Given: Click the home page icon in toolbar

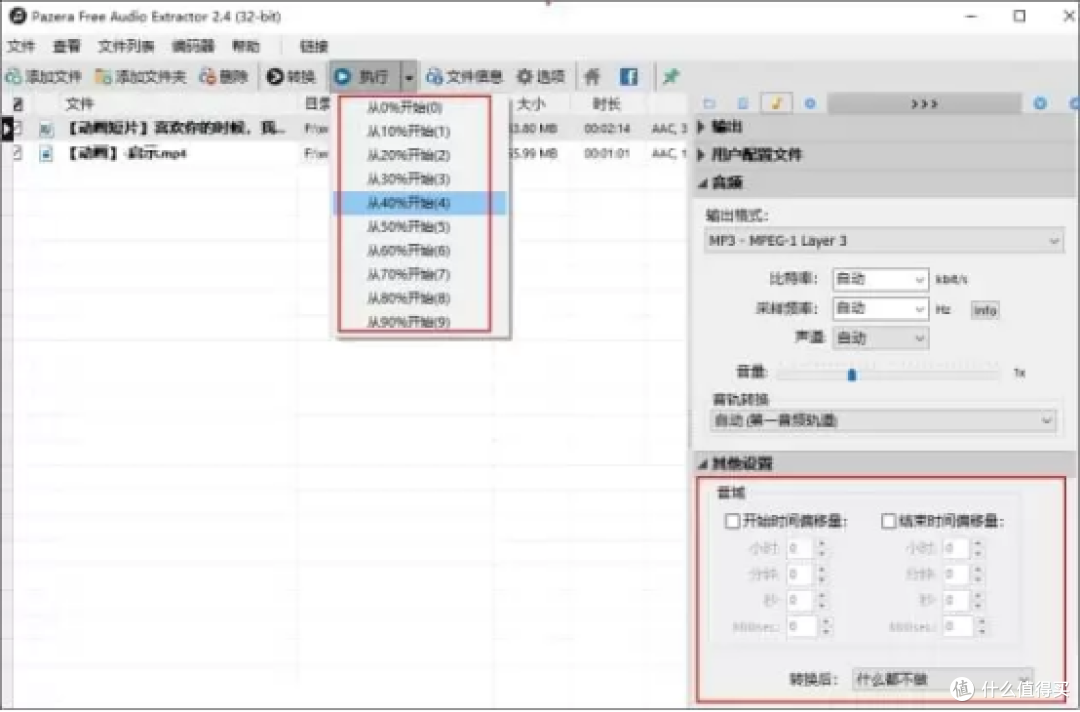Looking at the screenshot, I should pyautogui.click(x=592, y=76).
